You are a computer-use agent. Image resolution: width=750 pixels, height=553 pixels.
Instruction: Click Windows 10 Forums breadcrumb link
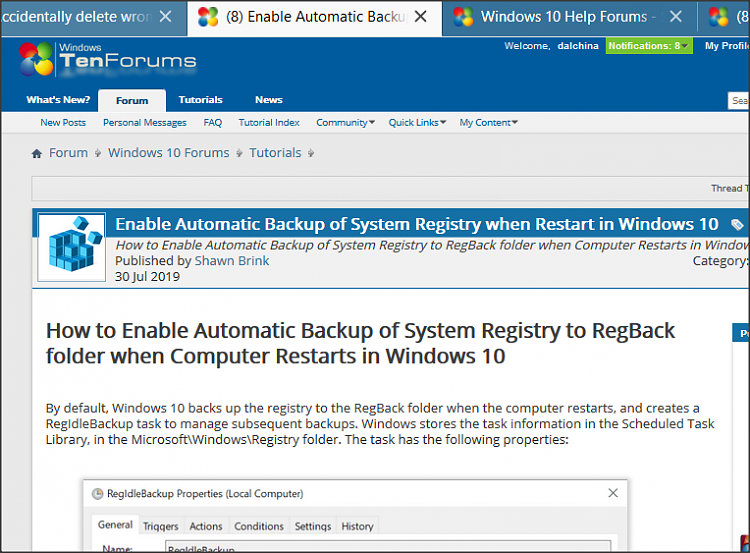click(169, 153)
